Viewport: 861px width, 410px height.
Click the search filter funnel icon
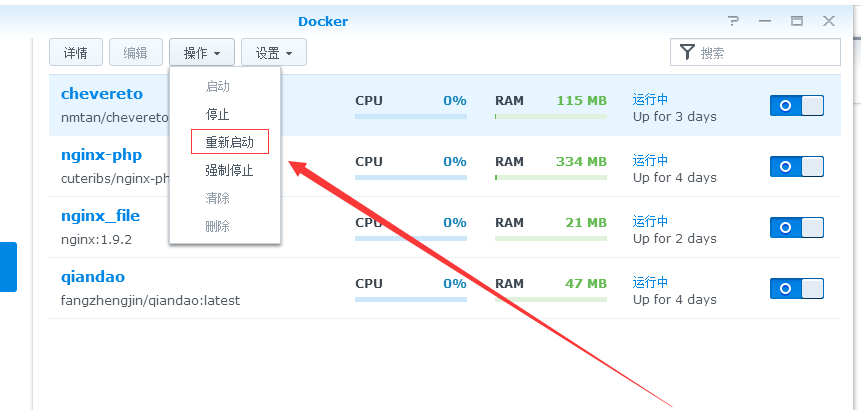point(687,52)
